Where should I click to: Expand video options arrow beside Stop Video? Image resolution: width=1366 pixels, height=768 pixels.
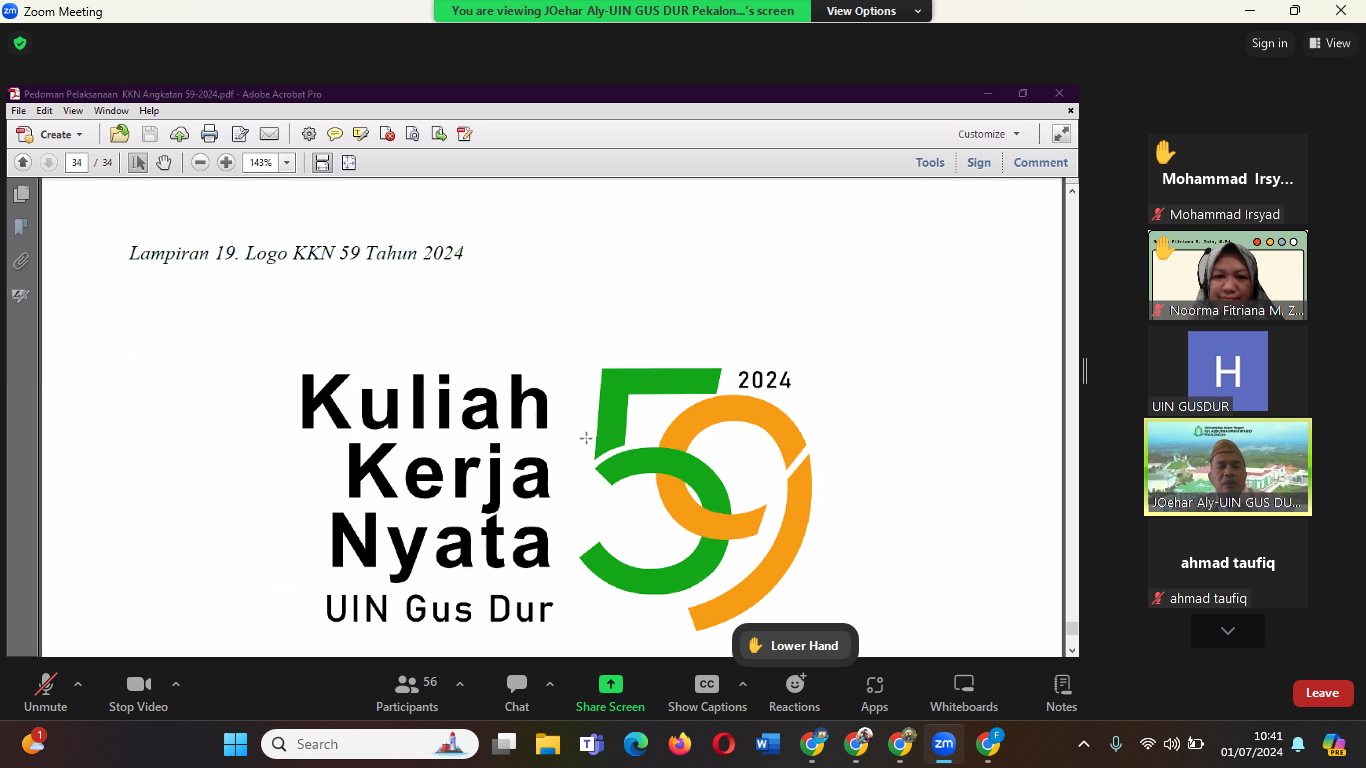click(x=176, y=684)
